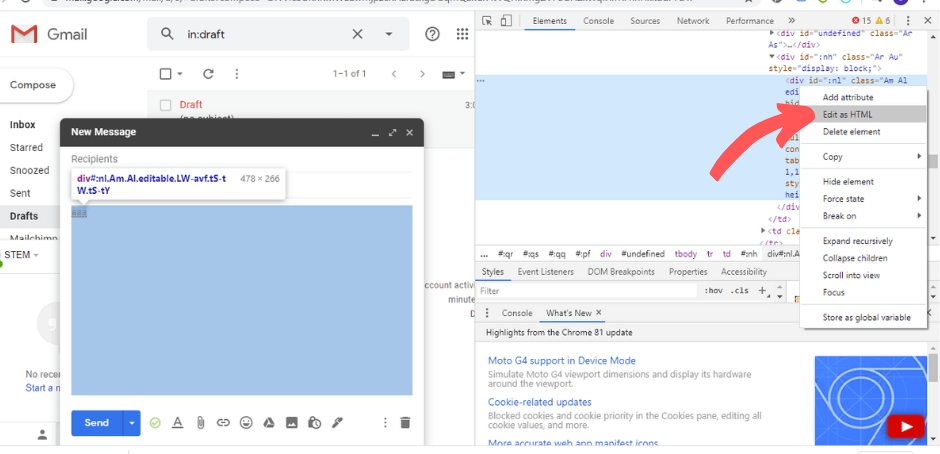The height and width of the screenshot is (454, 940).
Task: Attach files with the paperclip icon
Action: tap(200, 423)
